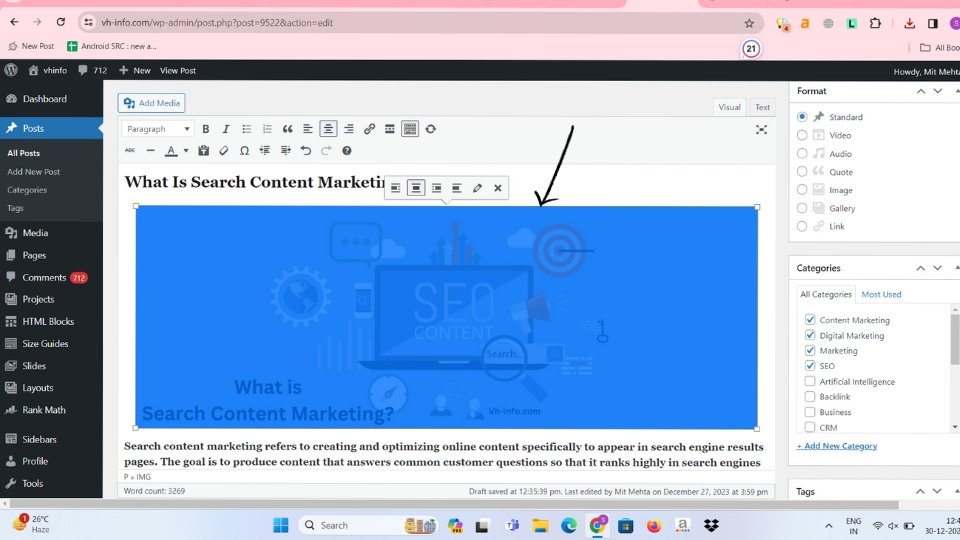This screenshot has height=540, width=960.
Task: Set image alignment to none
Action: point(457,188)
